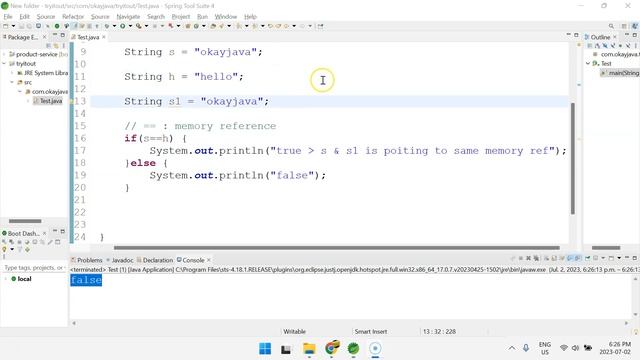This screenshot has width=640, height=360.
Task: Close the Console view tab
Action: click(x=209, y=260)
